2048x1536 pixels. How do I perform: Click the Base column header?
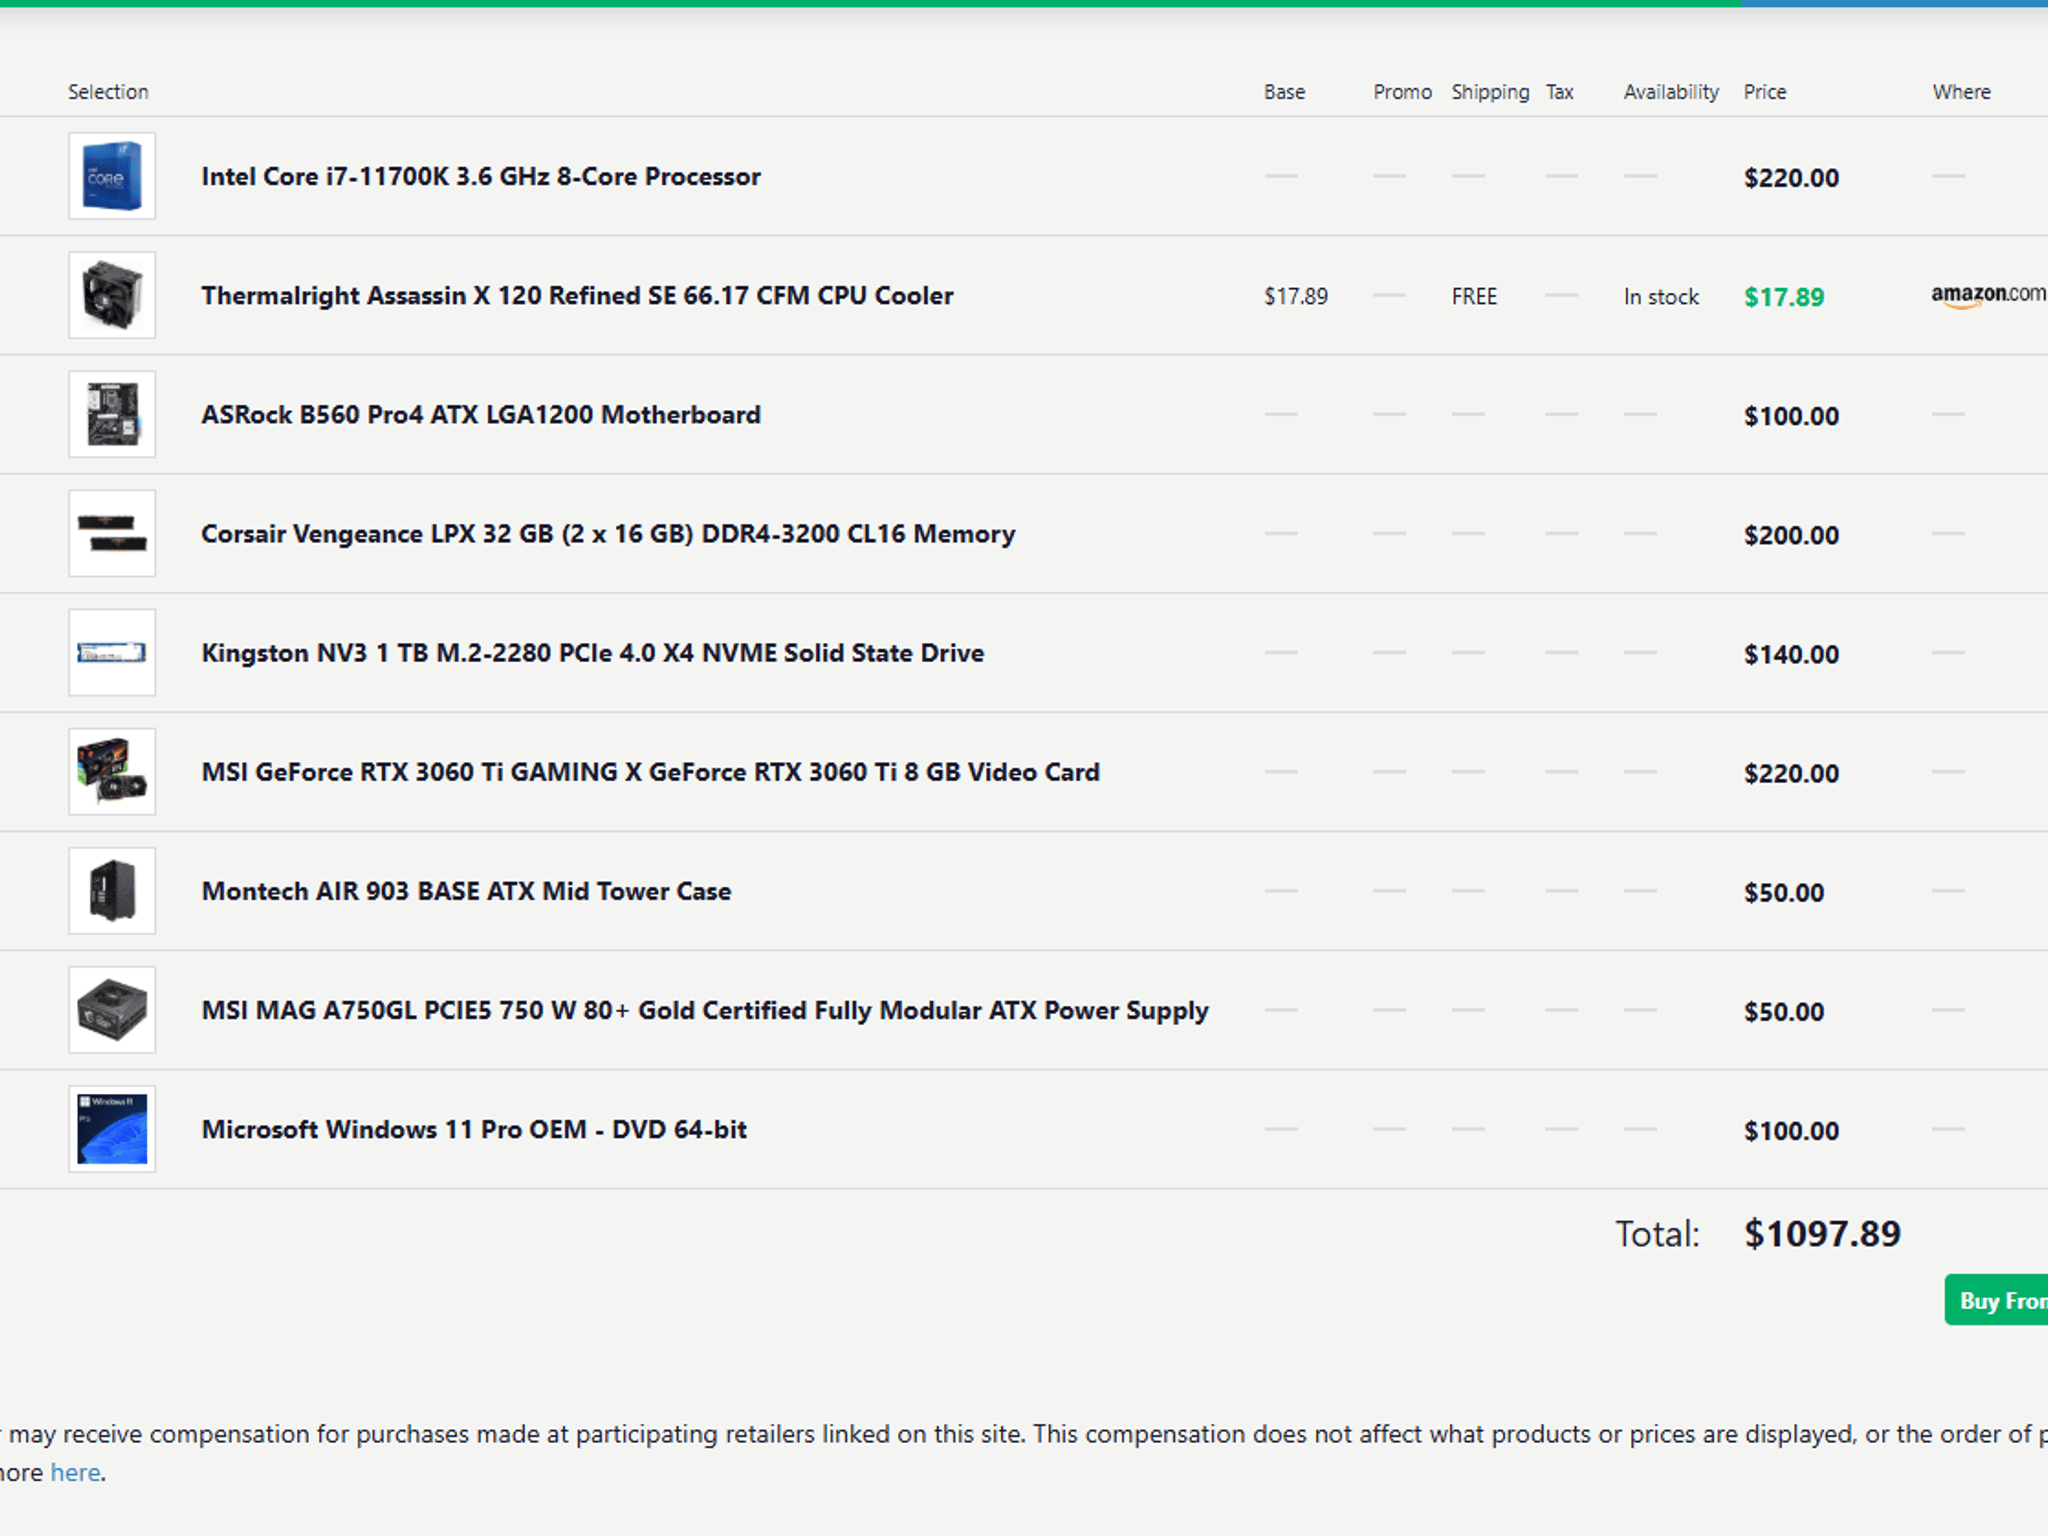coord(1284,92)
